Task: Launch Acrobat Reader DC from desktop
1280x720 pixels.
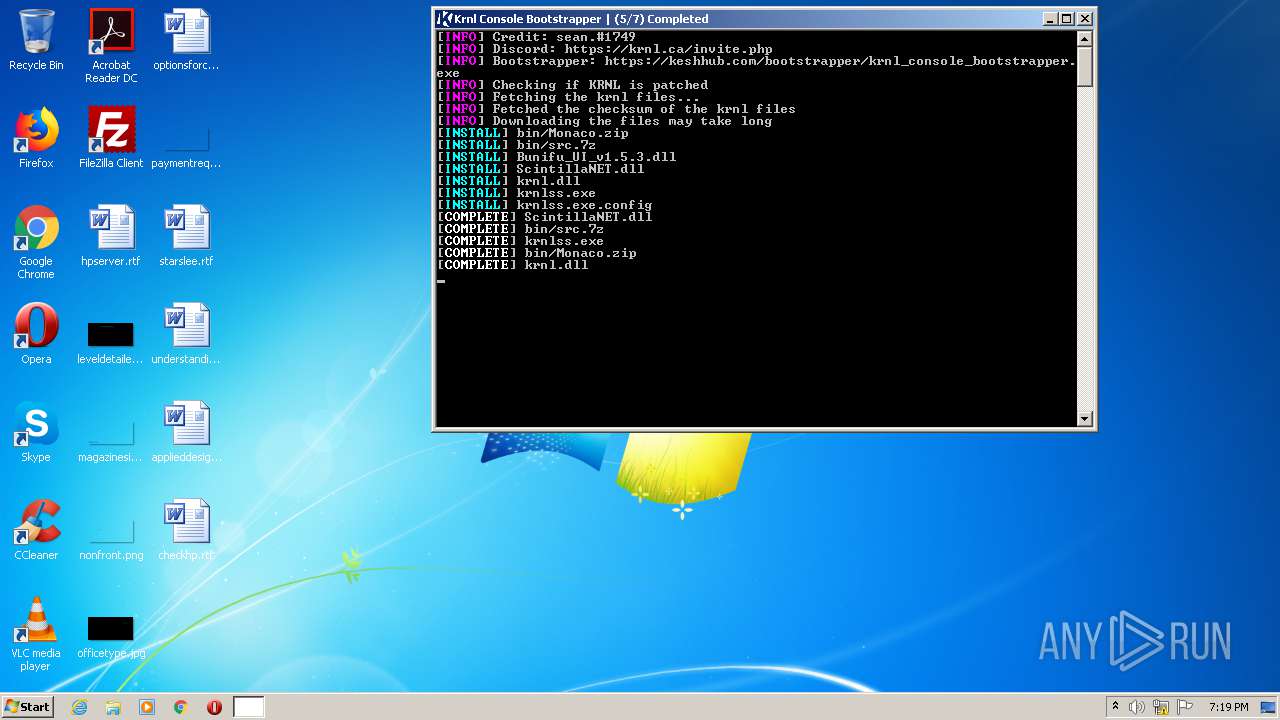Action: pyautogui.click(x=111, y=46)
